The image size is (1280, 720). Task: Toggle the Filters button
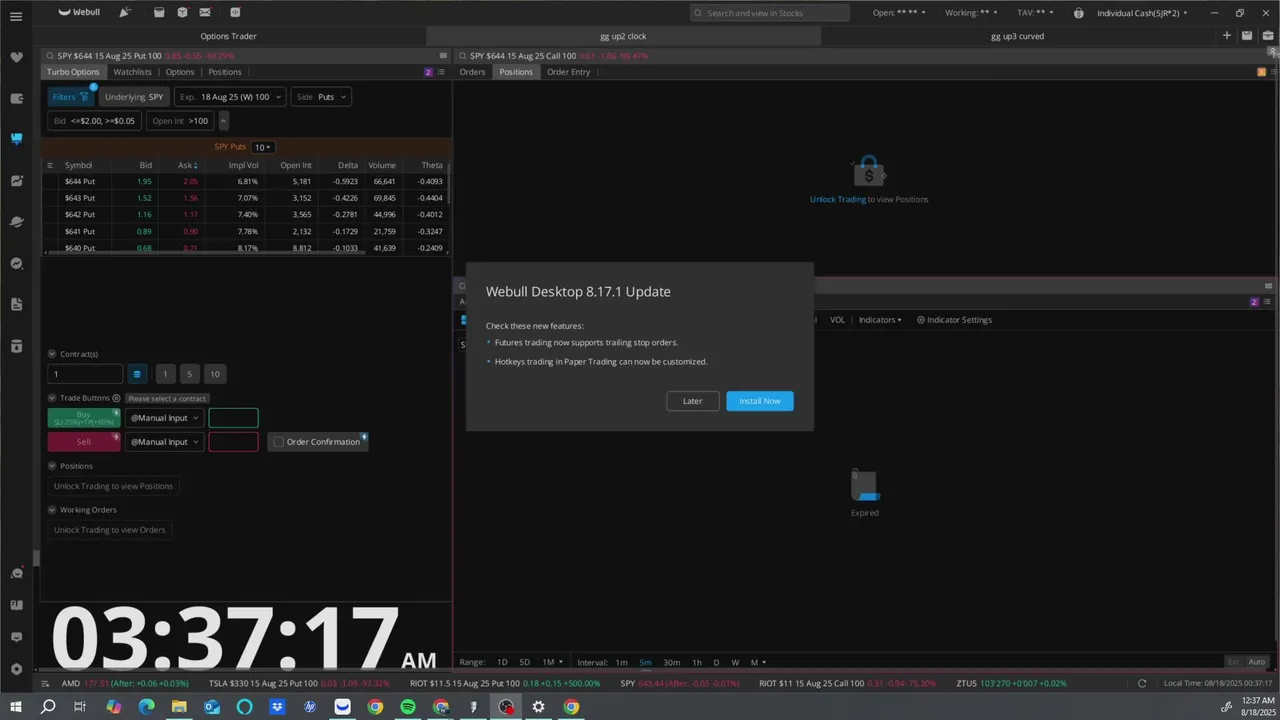[x=71, y=97]
